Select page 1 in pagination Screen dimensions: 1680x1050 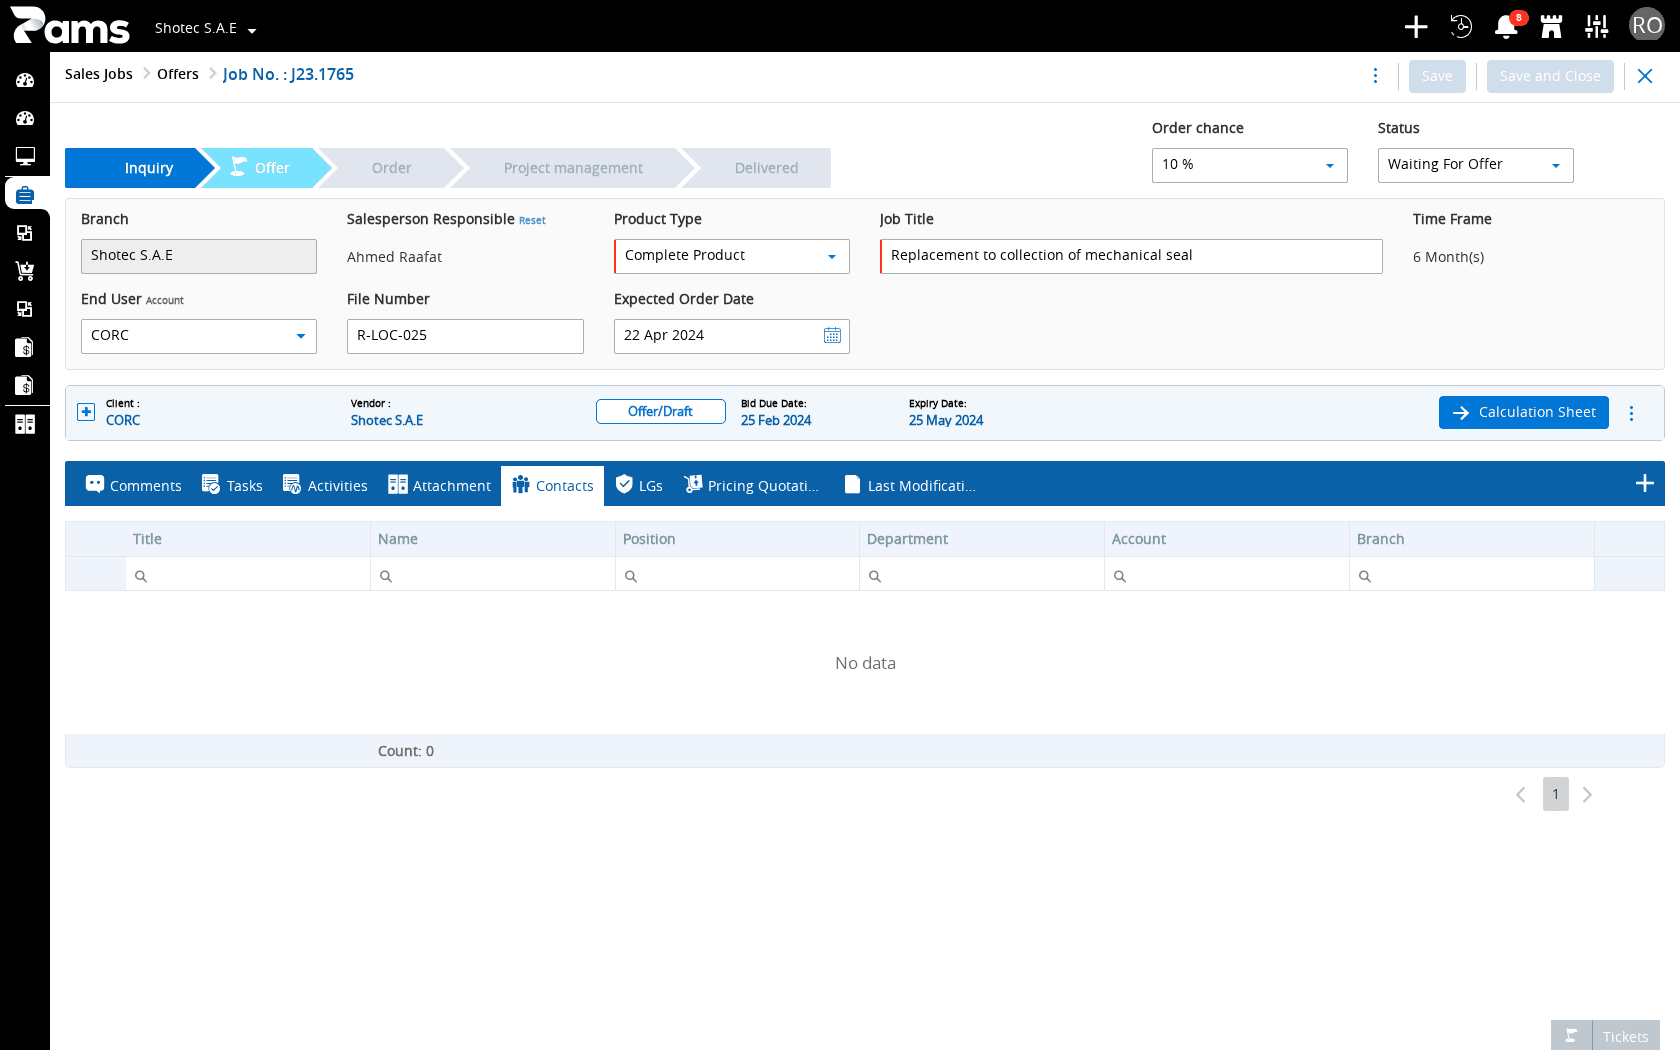point(1556,794)
